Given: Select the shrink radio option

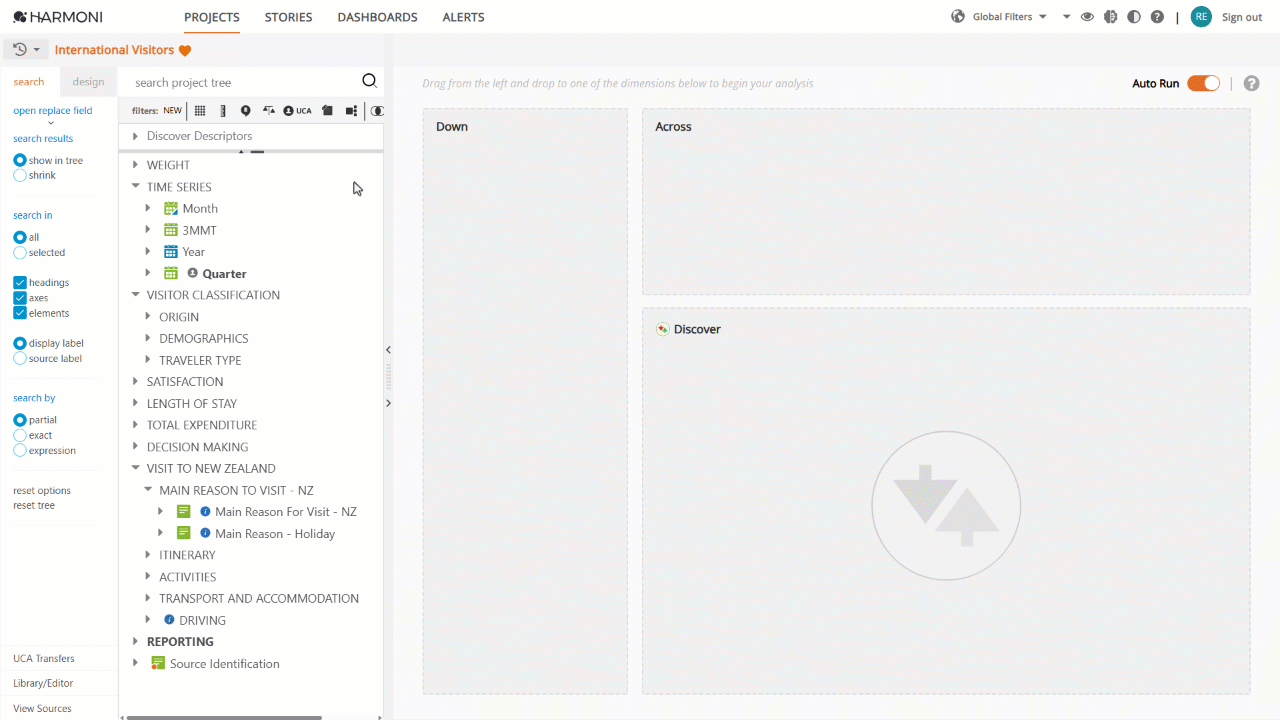Looking at the screenshot, I should point(20,175).
